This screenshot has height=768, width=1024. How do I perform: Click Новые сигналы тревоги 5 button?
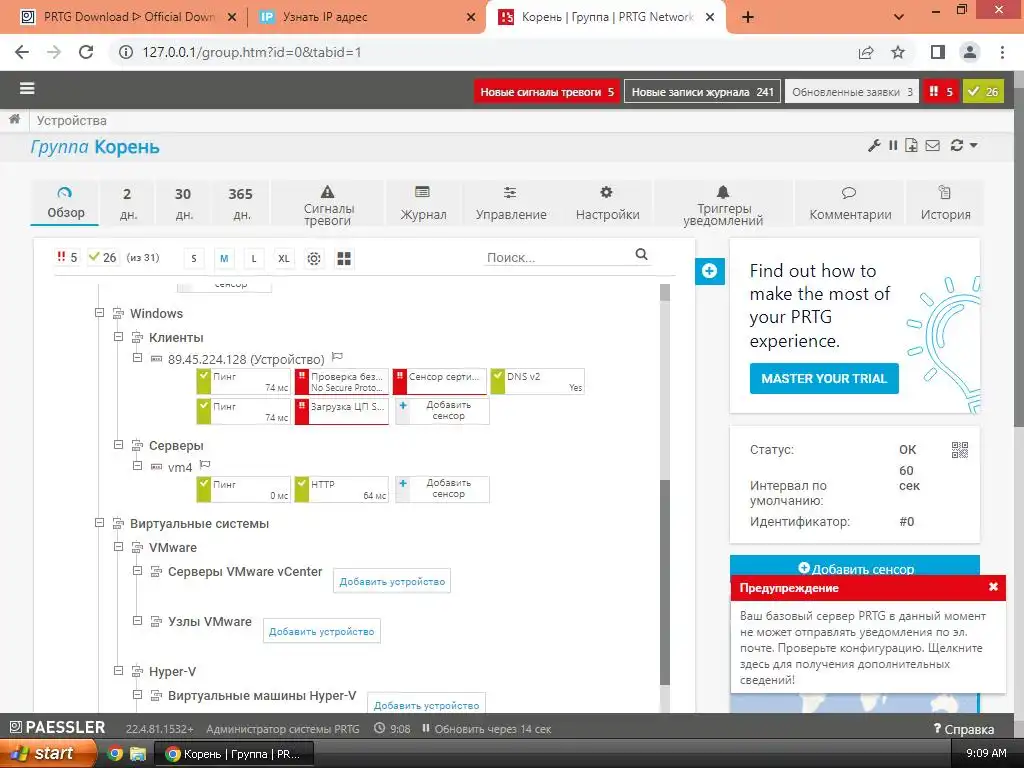[x=547, y=91]
